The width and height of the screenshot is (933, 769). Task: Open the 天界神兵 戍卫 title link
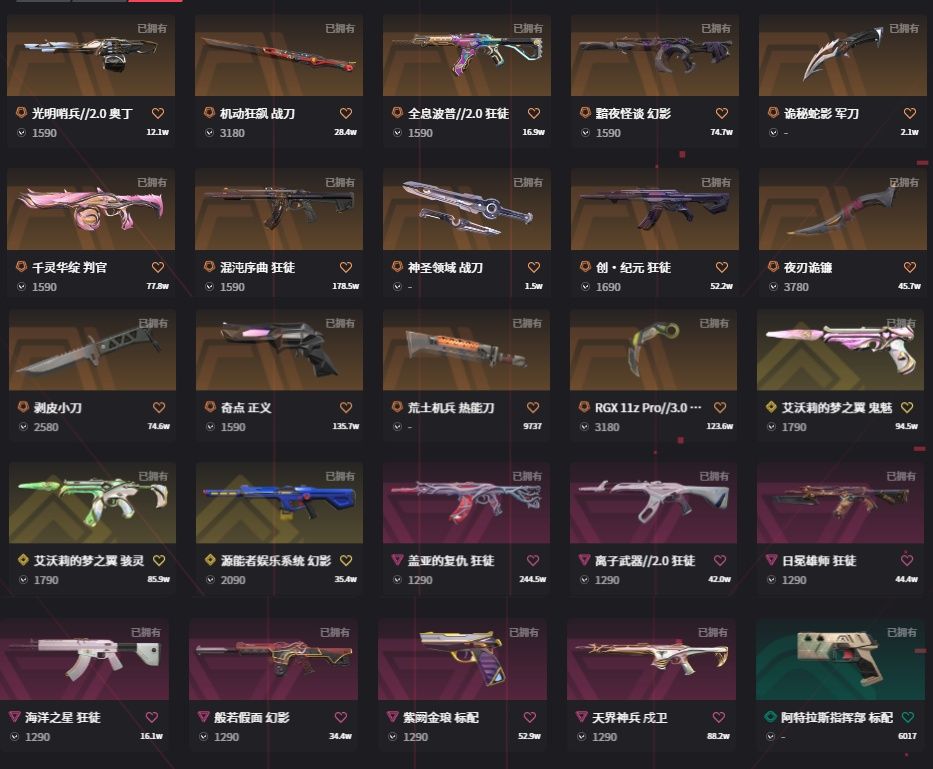click(x=630, y=718)
